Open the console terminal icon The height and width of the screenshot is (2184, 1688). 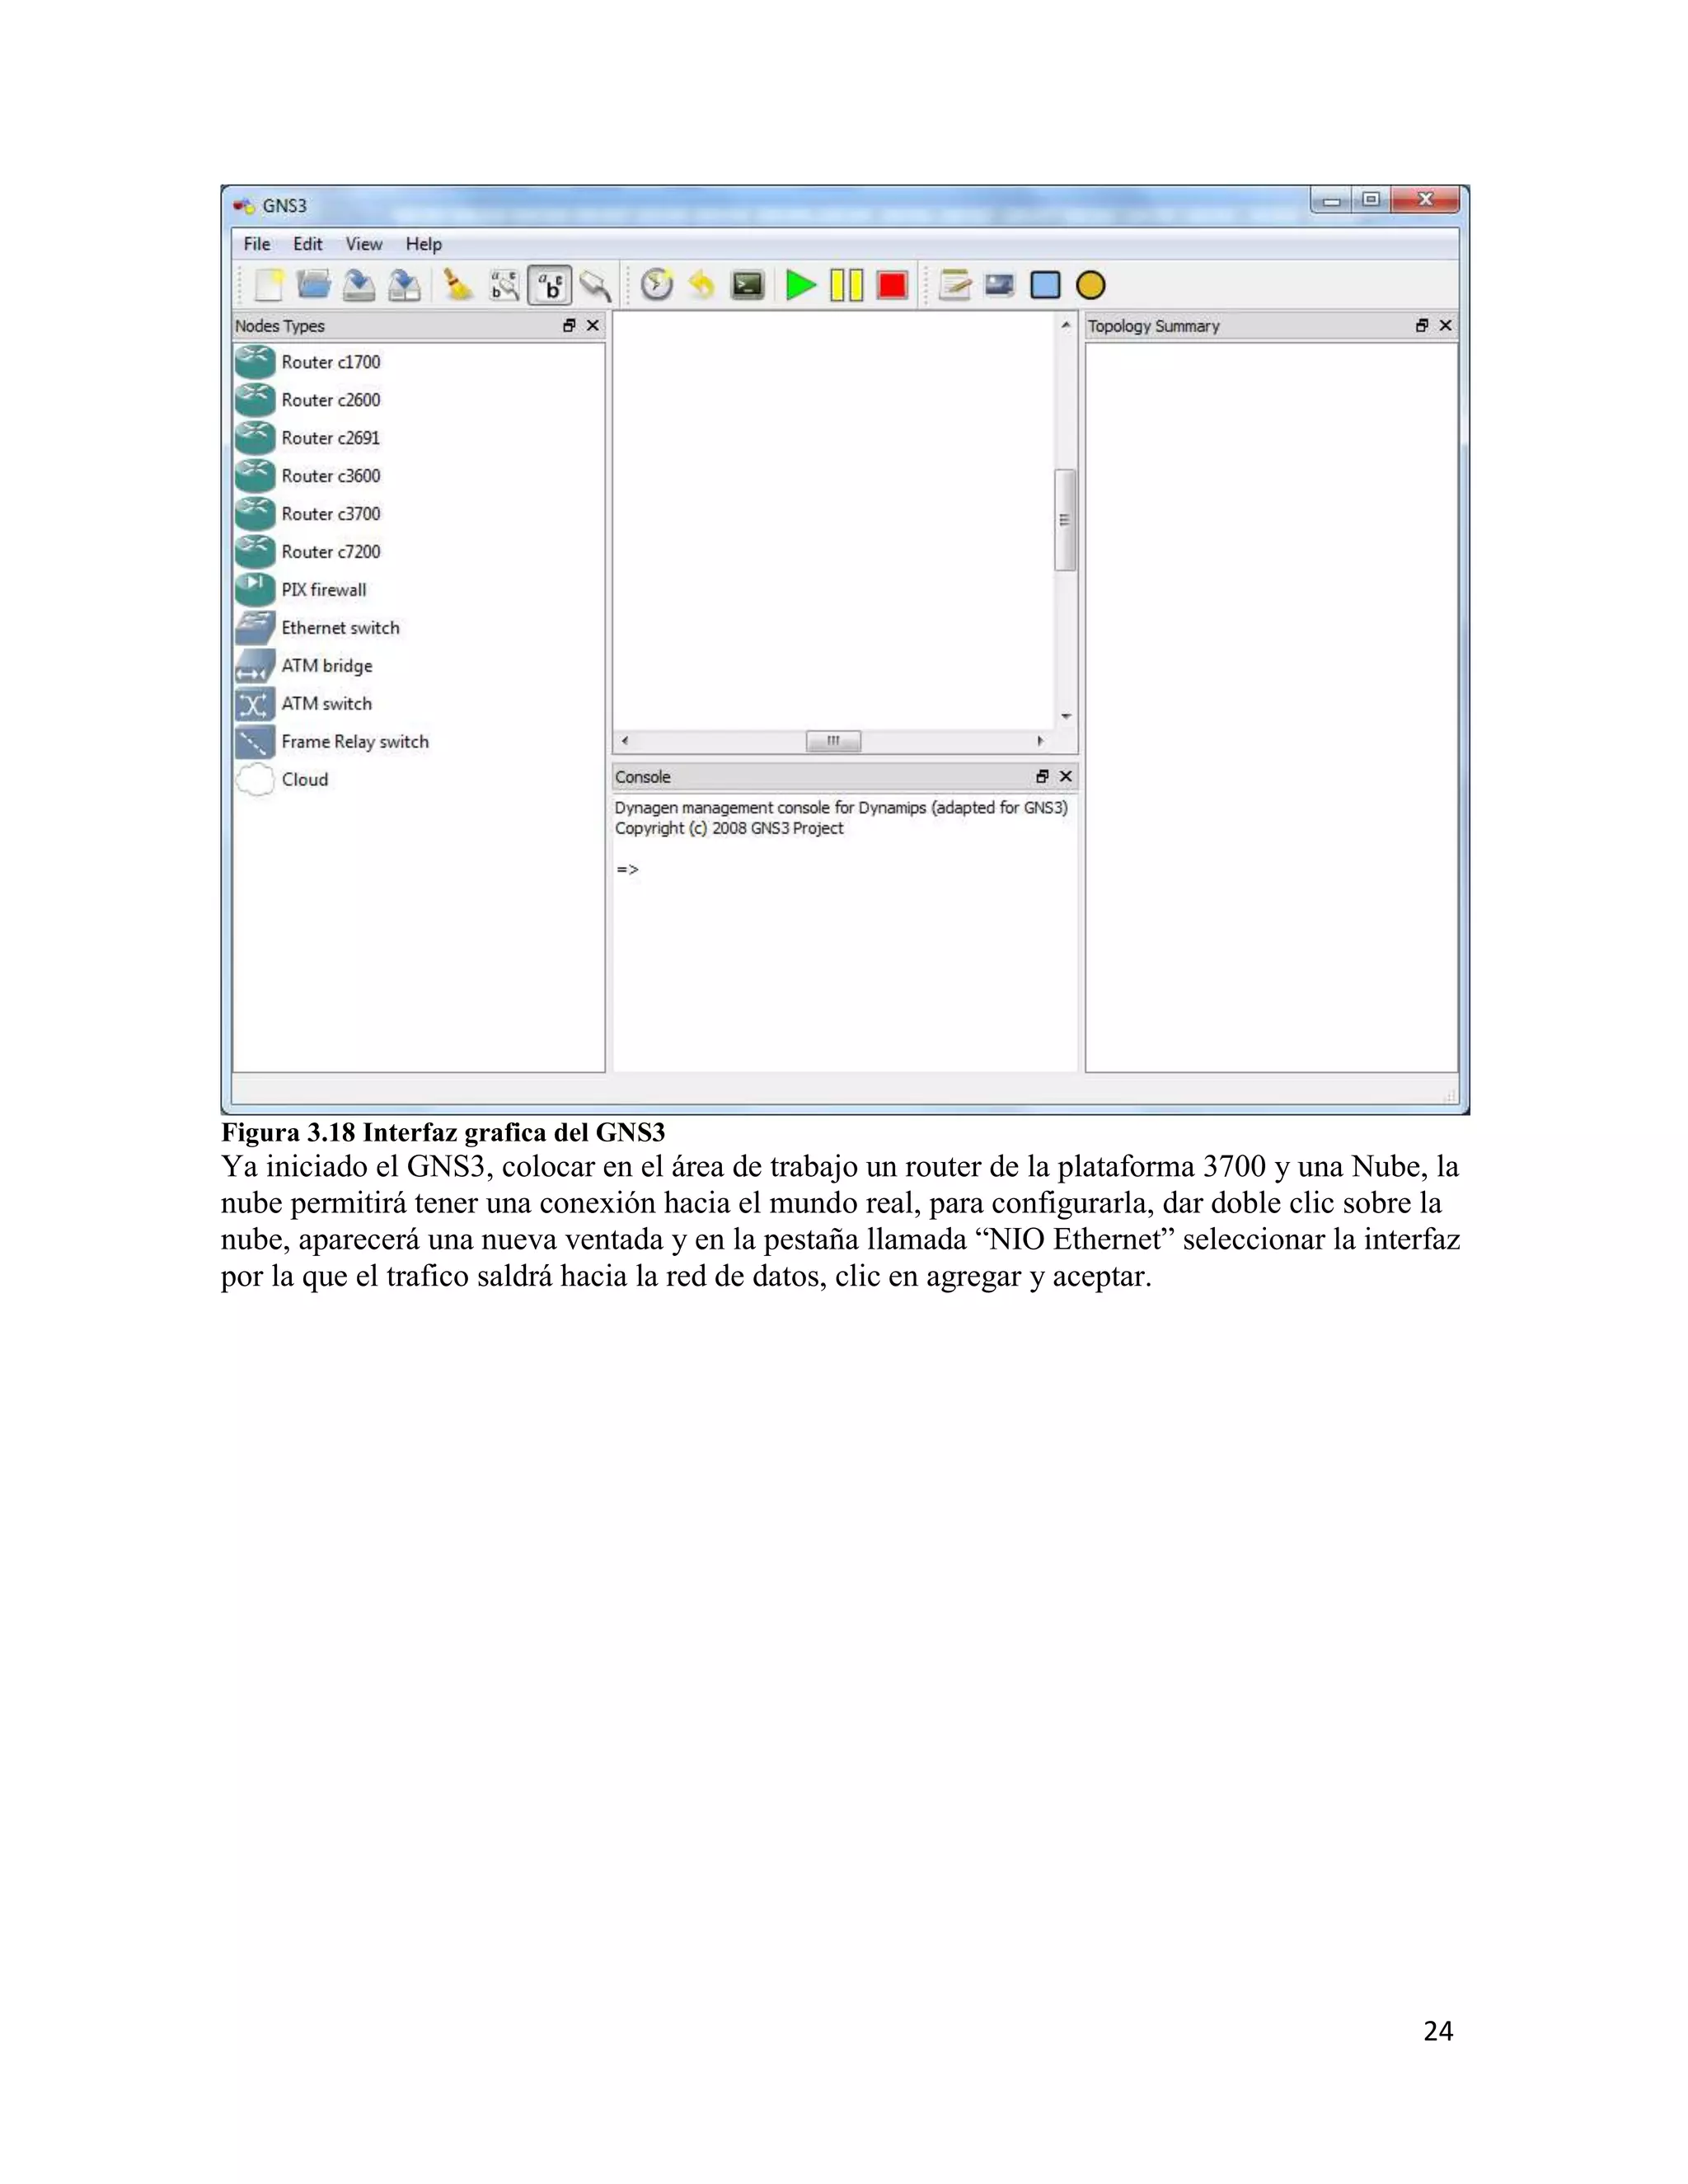[x=747, y=286]
